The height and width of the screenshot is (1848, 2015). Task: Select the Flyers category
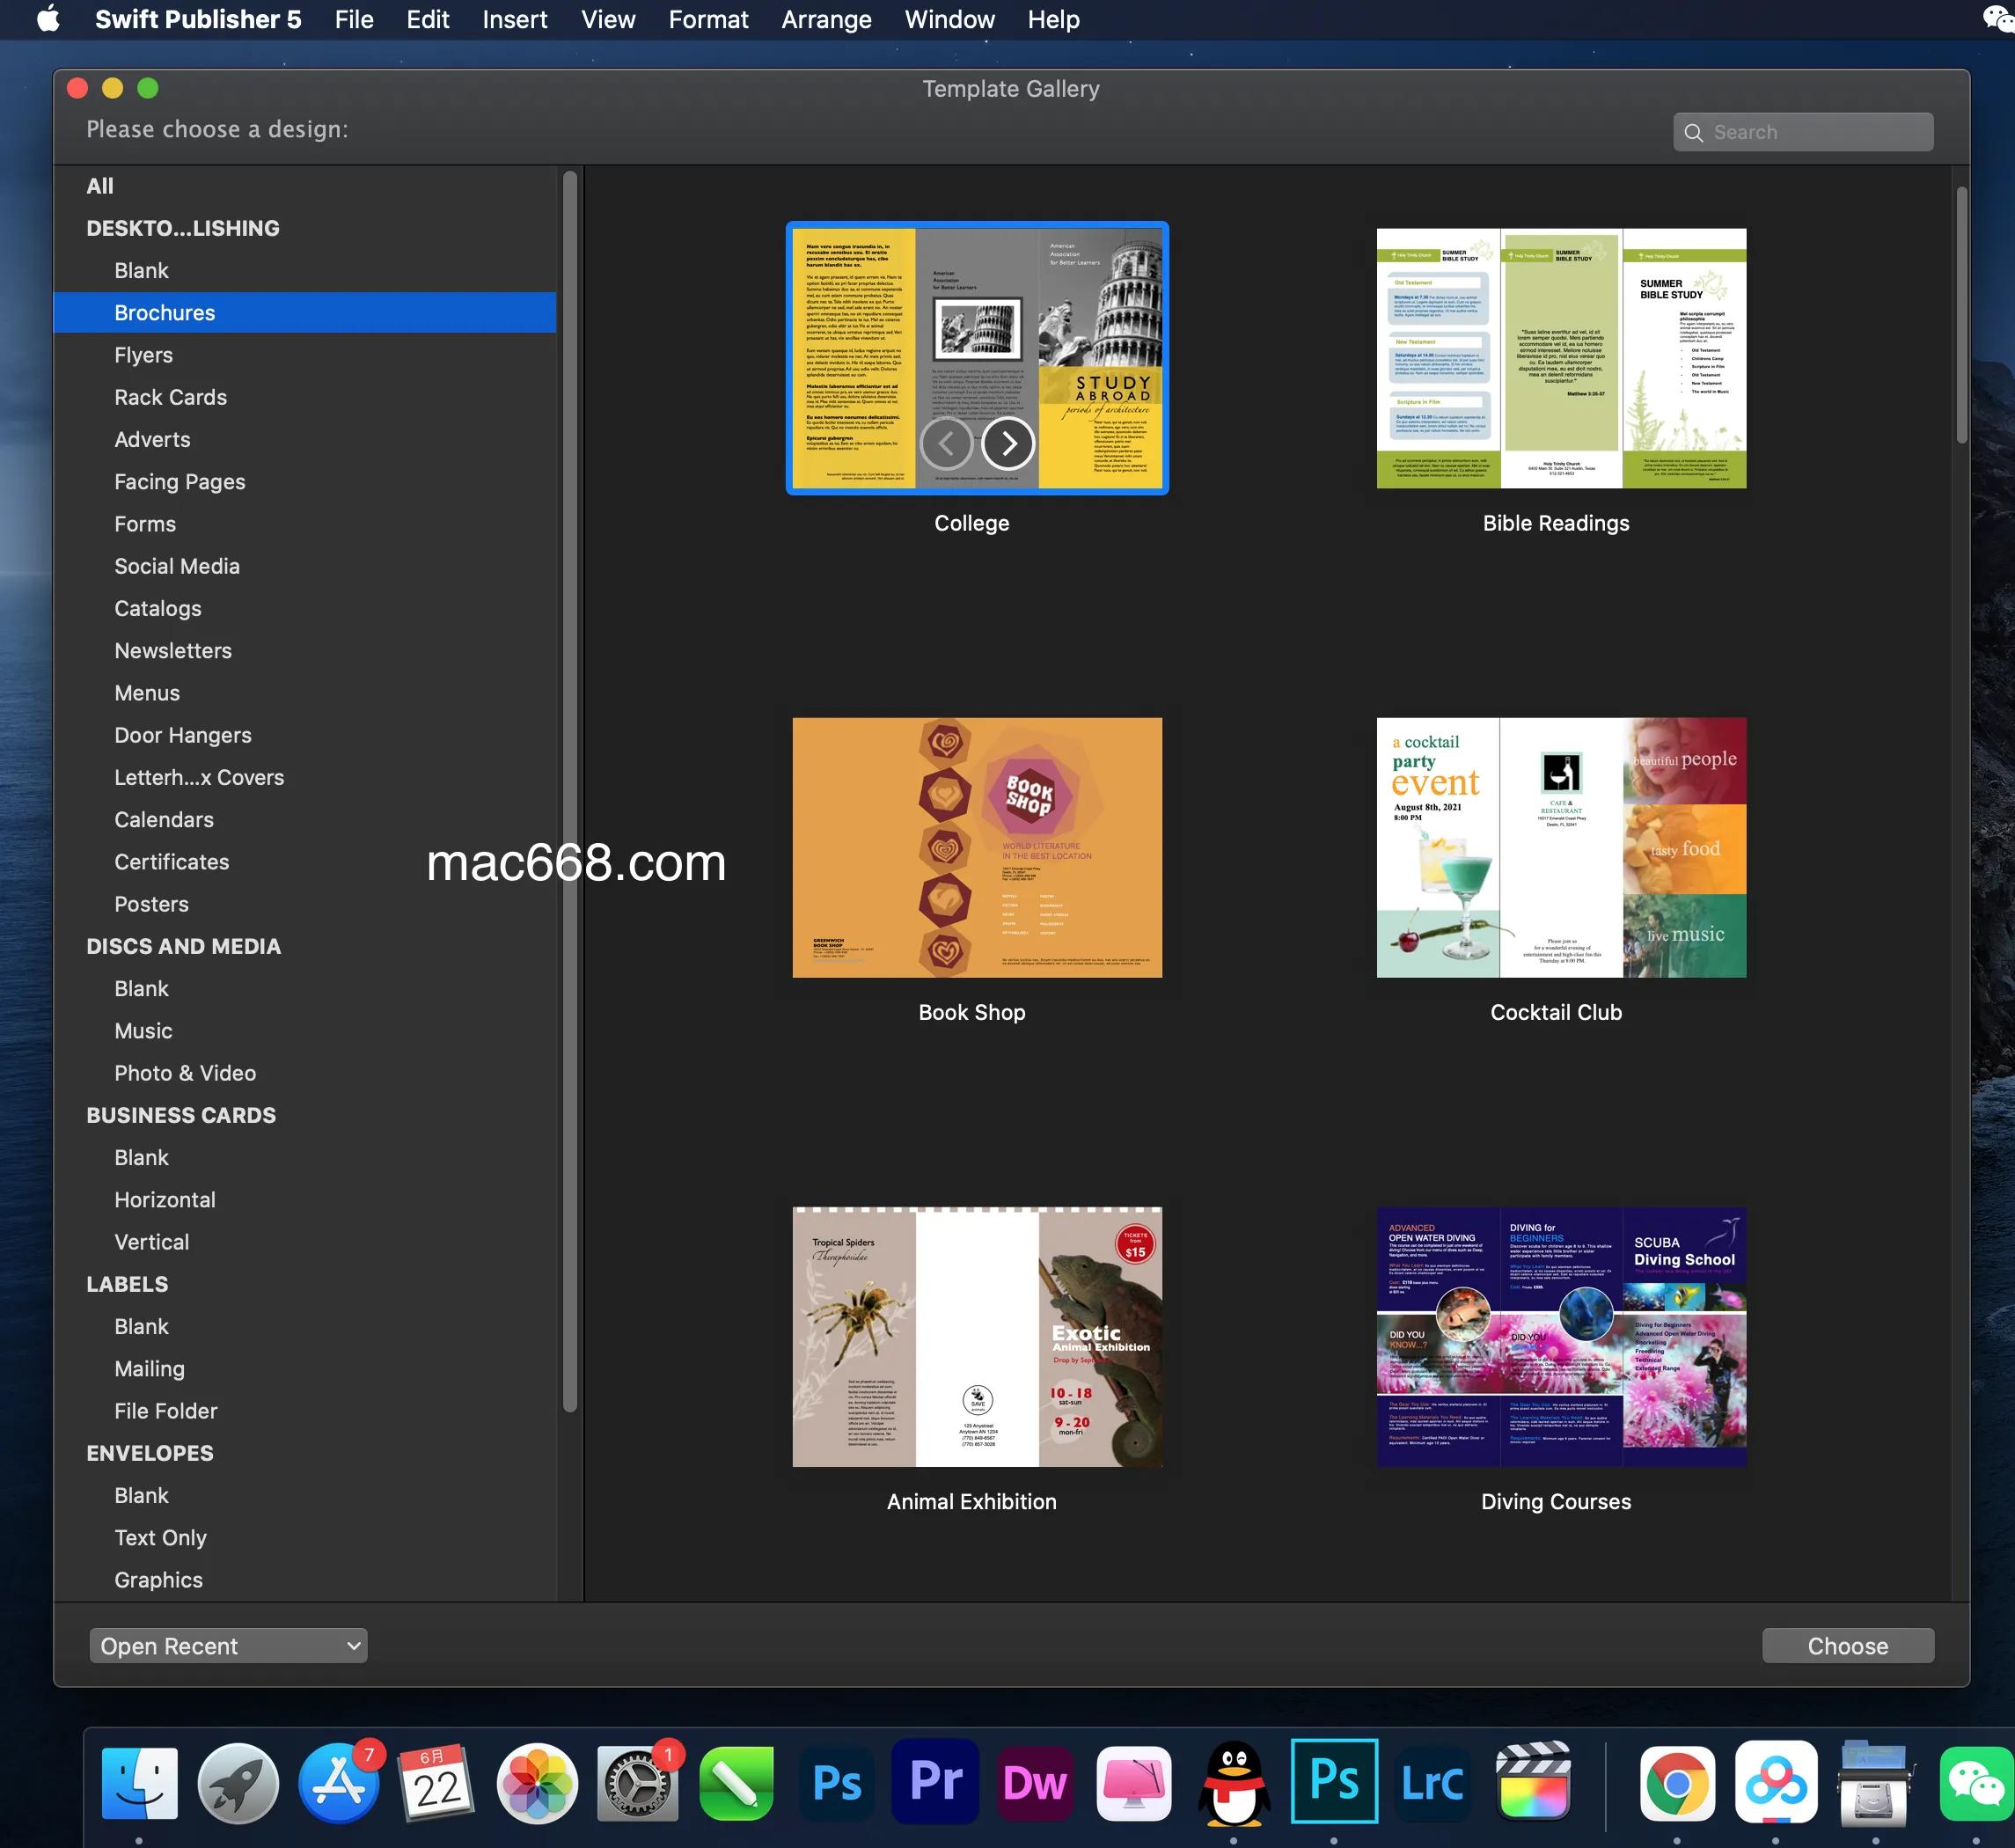tap(144, 355)
